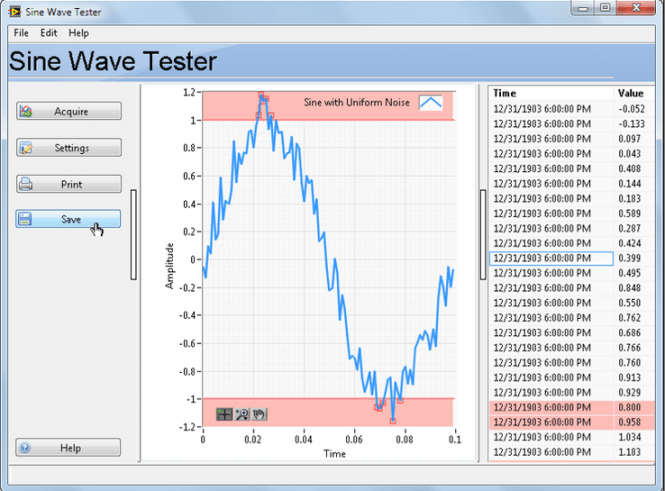The image size is (665, 491).
Task: Click the printer icon on Print button
Action: click(26, 184)
